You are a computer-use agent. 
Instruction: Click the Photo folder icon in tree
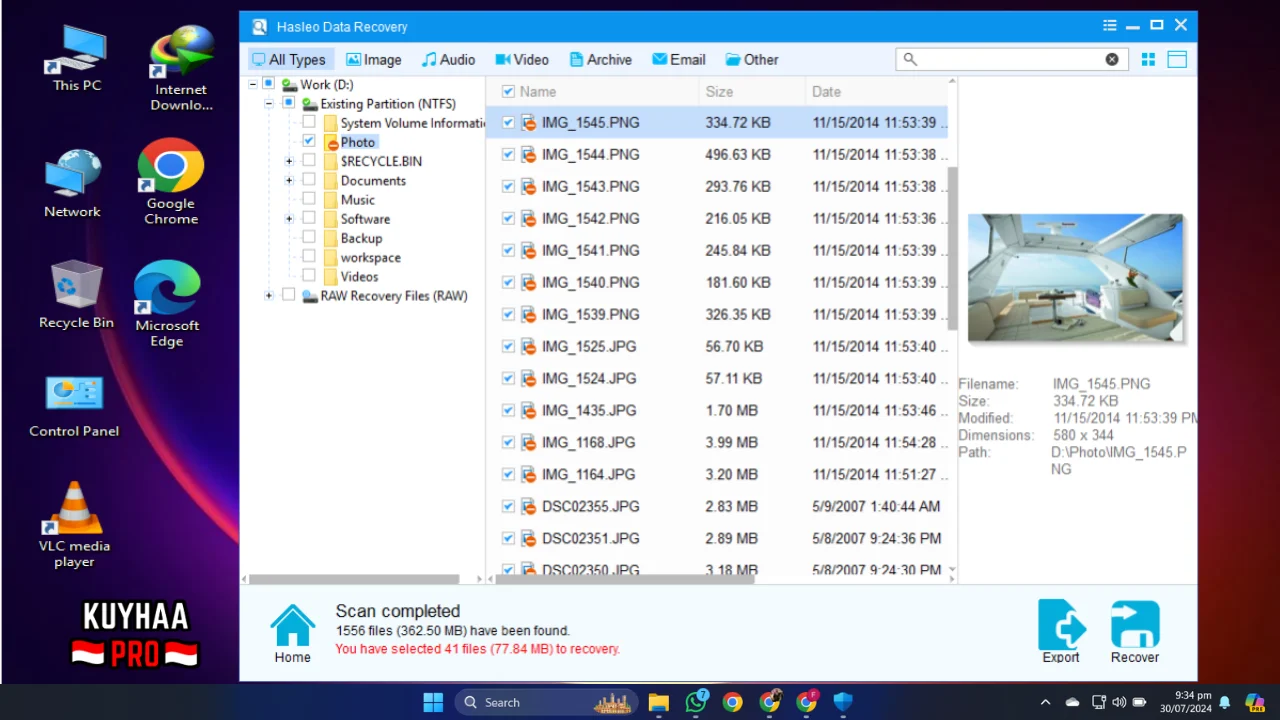coord(331,142)
